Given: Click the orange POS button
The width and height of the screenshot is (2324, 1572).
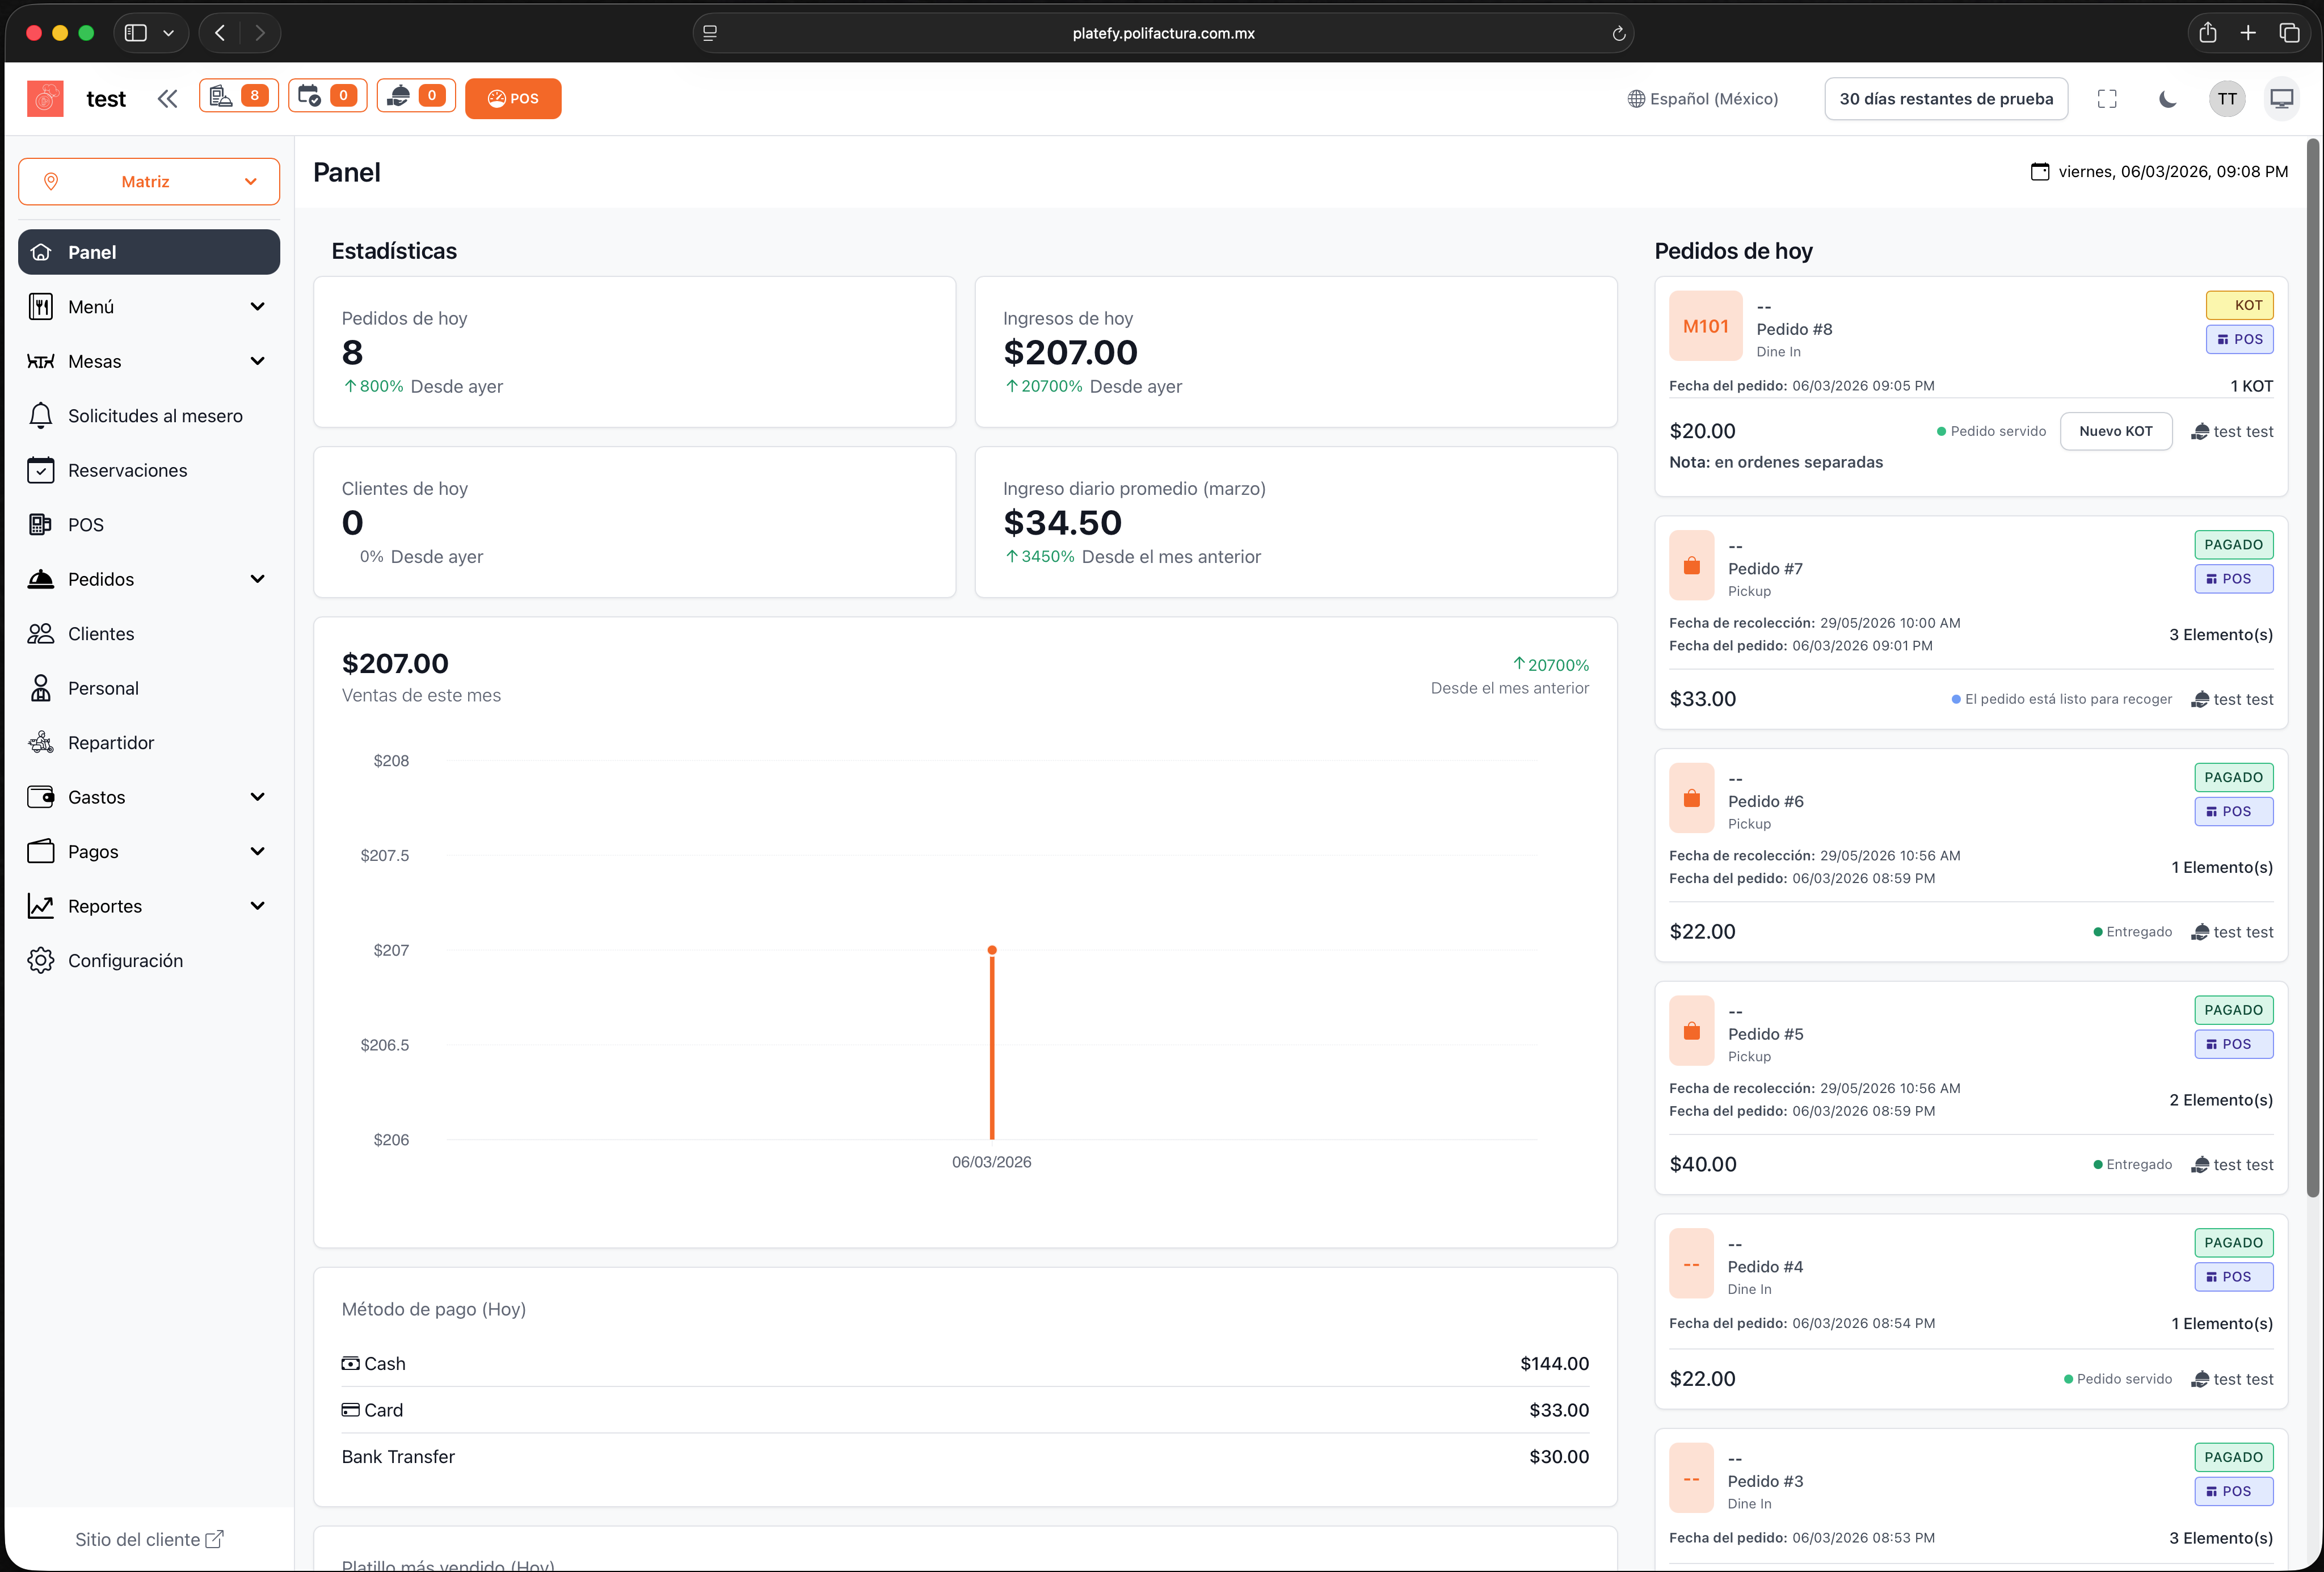Looking at the screenshot, I should (x=512, y=98).
